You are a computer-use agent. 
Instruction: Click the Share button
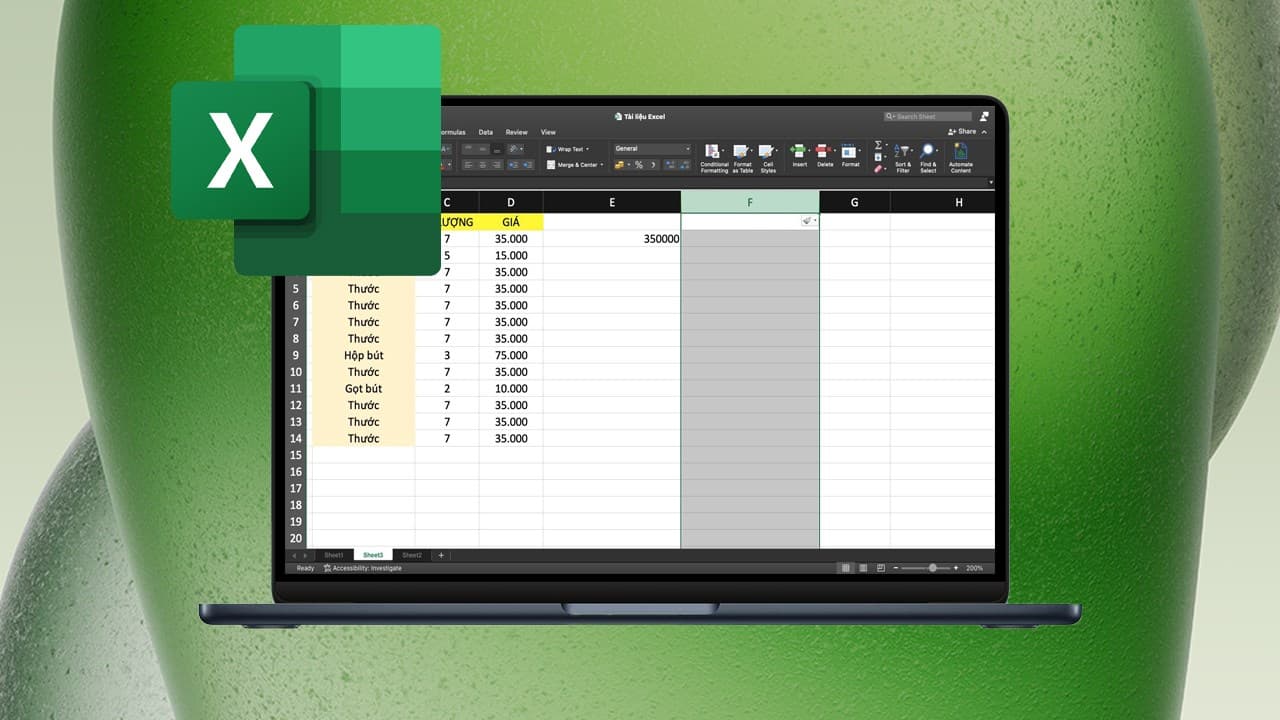[962, 132]
